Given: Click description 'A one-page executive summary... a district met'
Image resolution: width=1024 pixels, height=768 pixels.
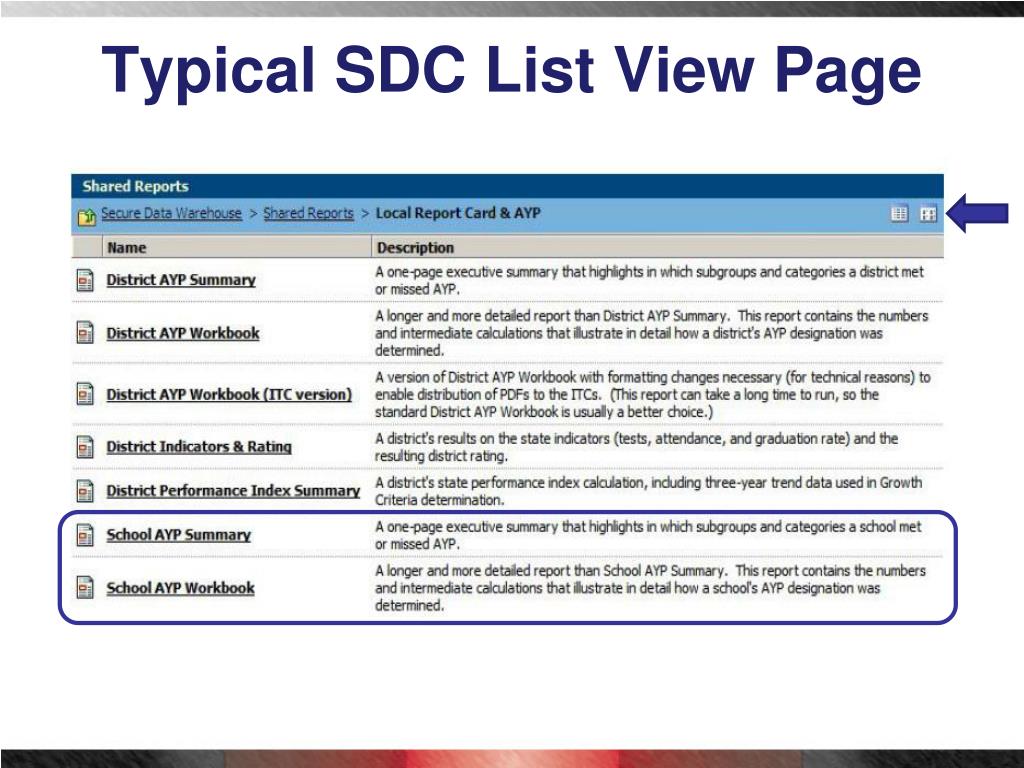Looking at the screenshot, I should pyautogui.click(x=649, y=280).
